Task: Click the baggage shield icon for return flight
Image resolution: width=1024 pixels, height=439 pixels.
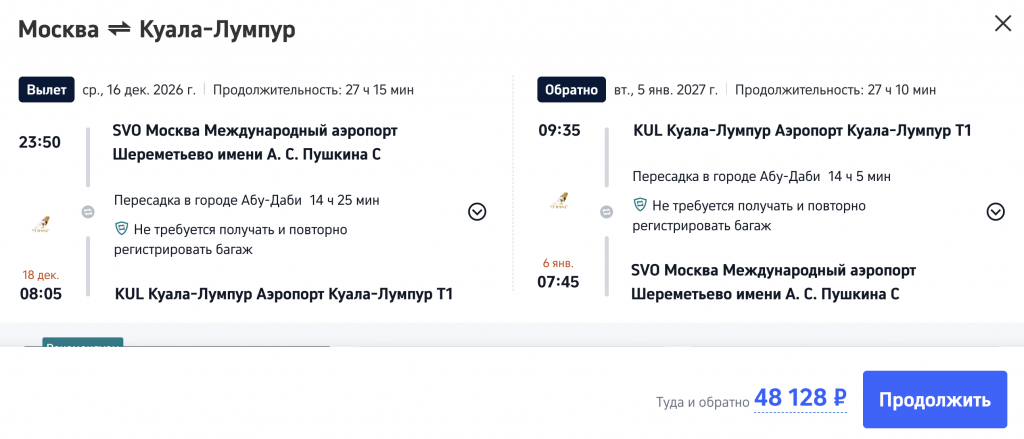Action: point(640,205)
